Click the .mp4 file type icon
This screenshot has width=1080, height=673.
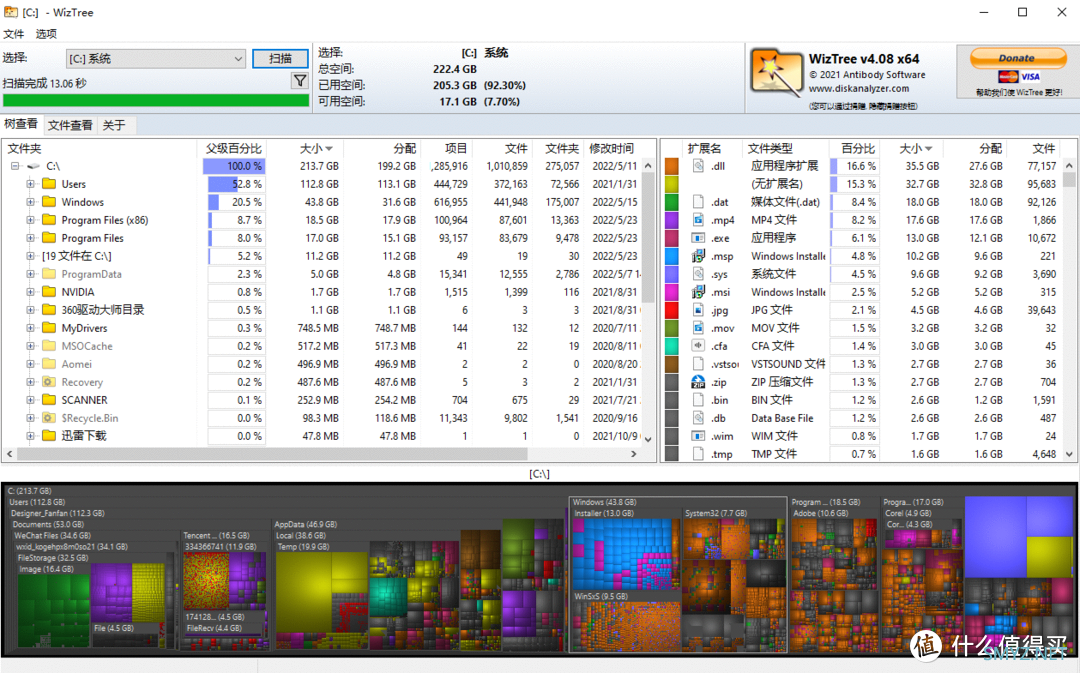(x=698, y=220)
